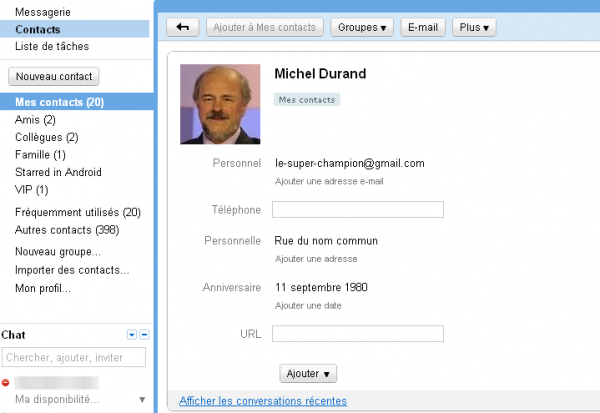
Task: Click the E-mail button
Action: 423,27
